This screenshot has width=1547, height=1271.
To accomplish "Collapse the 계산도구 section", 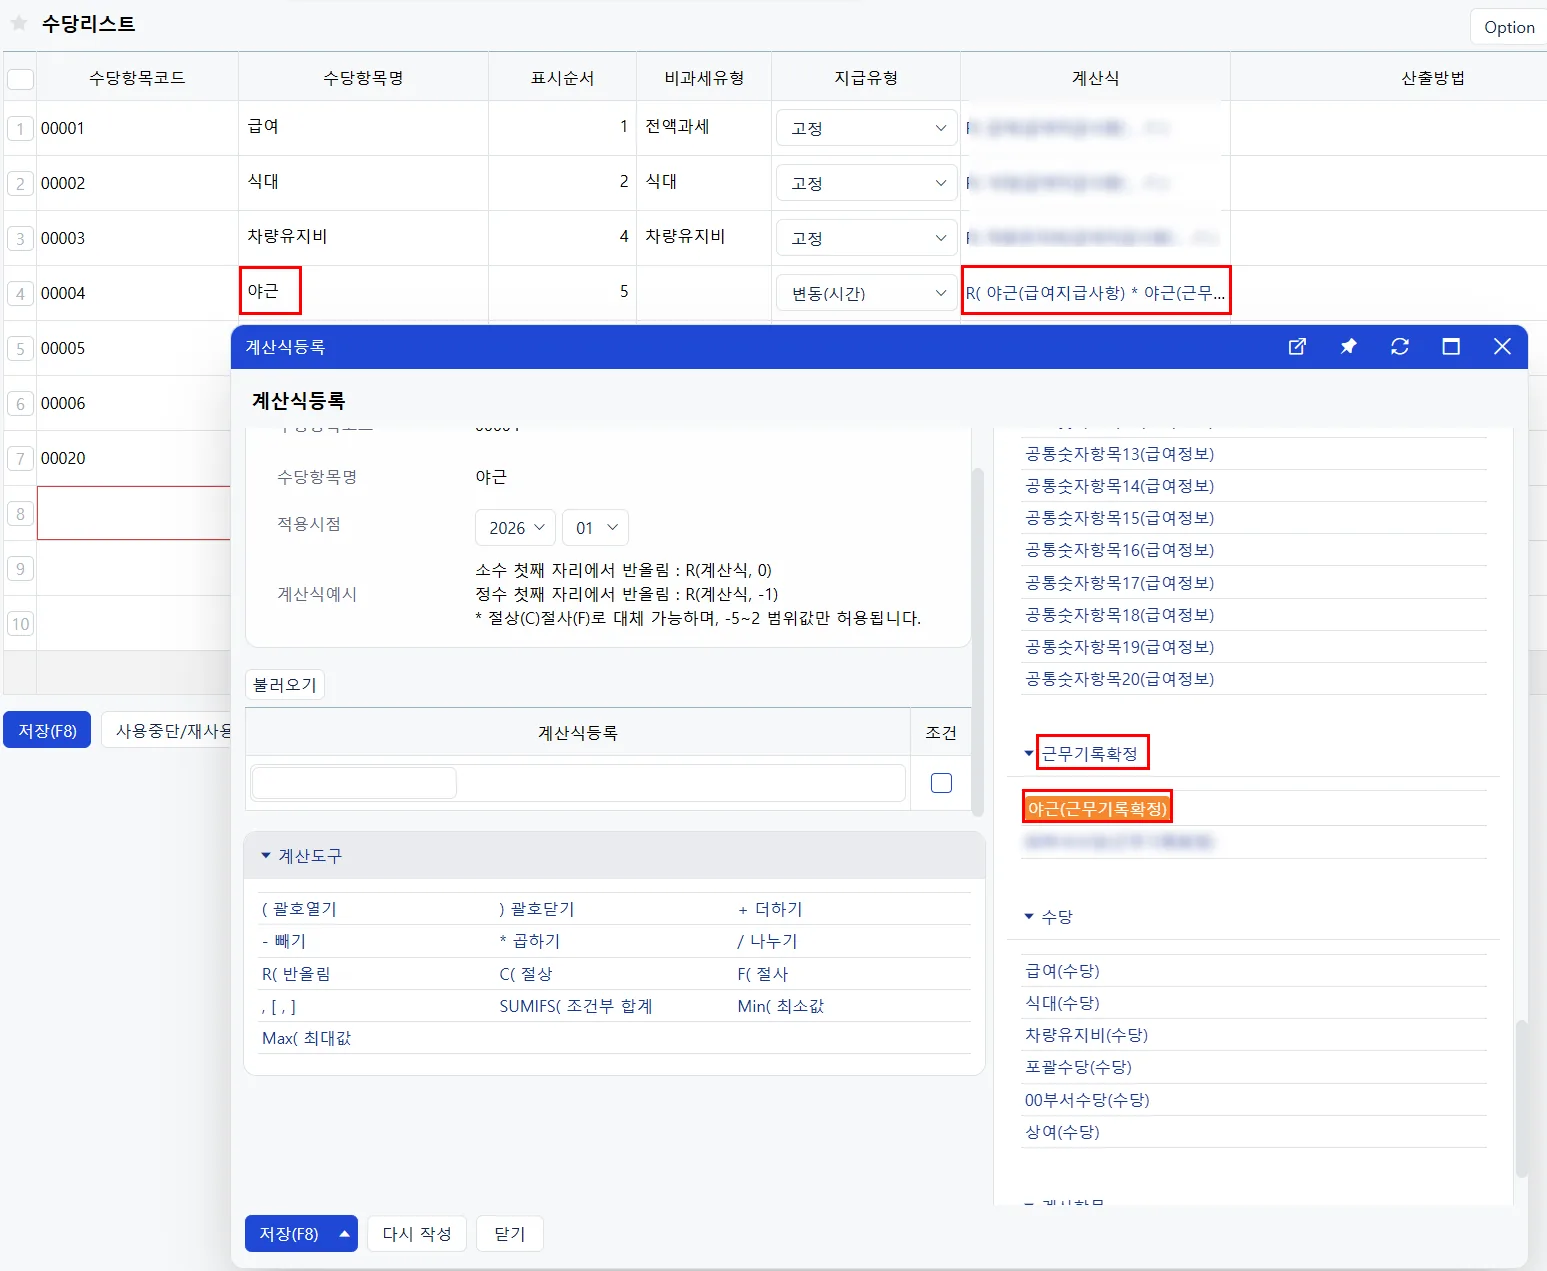I will click(x=266, y=856).
